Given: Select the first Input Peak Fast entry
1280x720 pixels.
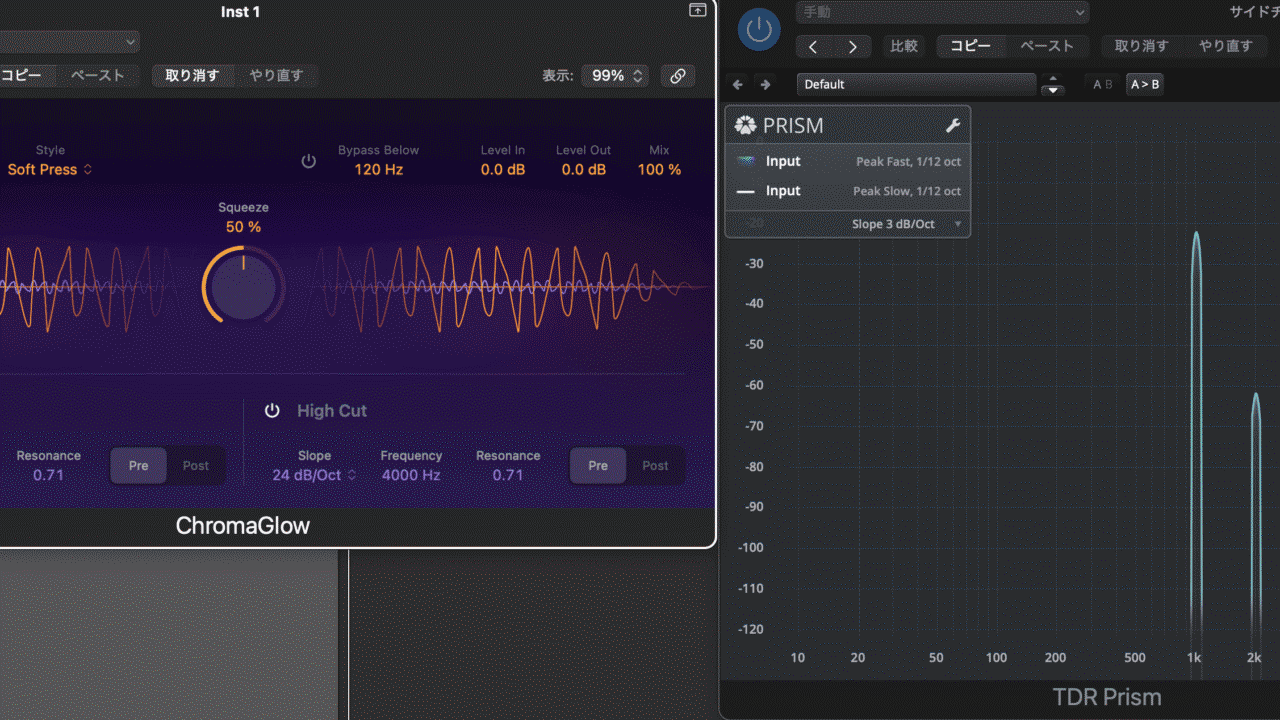Looking at the screenshot, I should [x=847, y=162].
